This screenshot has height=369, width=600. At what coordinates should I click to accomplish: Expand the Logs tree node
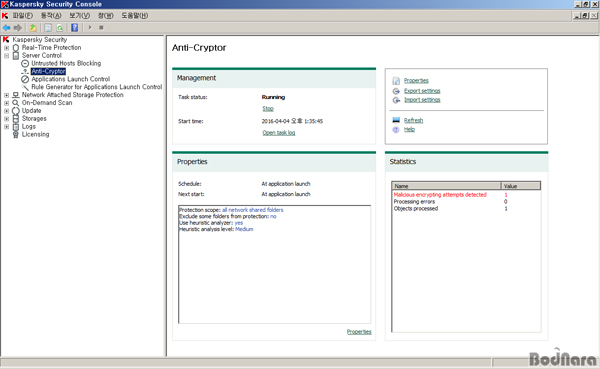point(7,127)
